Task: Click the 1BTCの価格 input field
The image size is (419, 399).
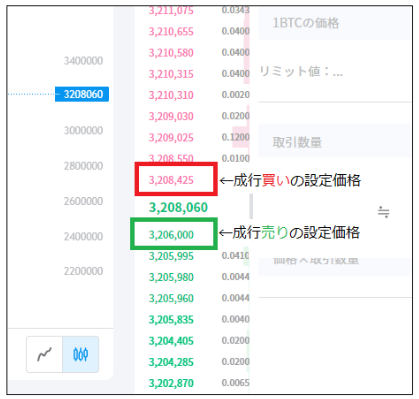Action: (335, 23)
